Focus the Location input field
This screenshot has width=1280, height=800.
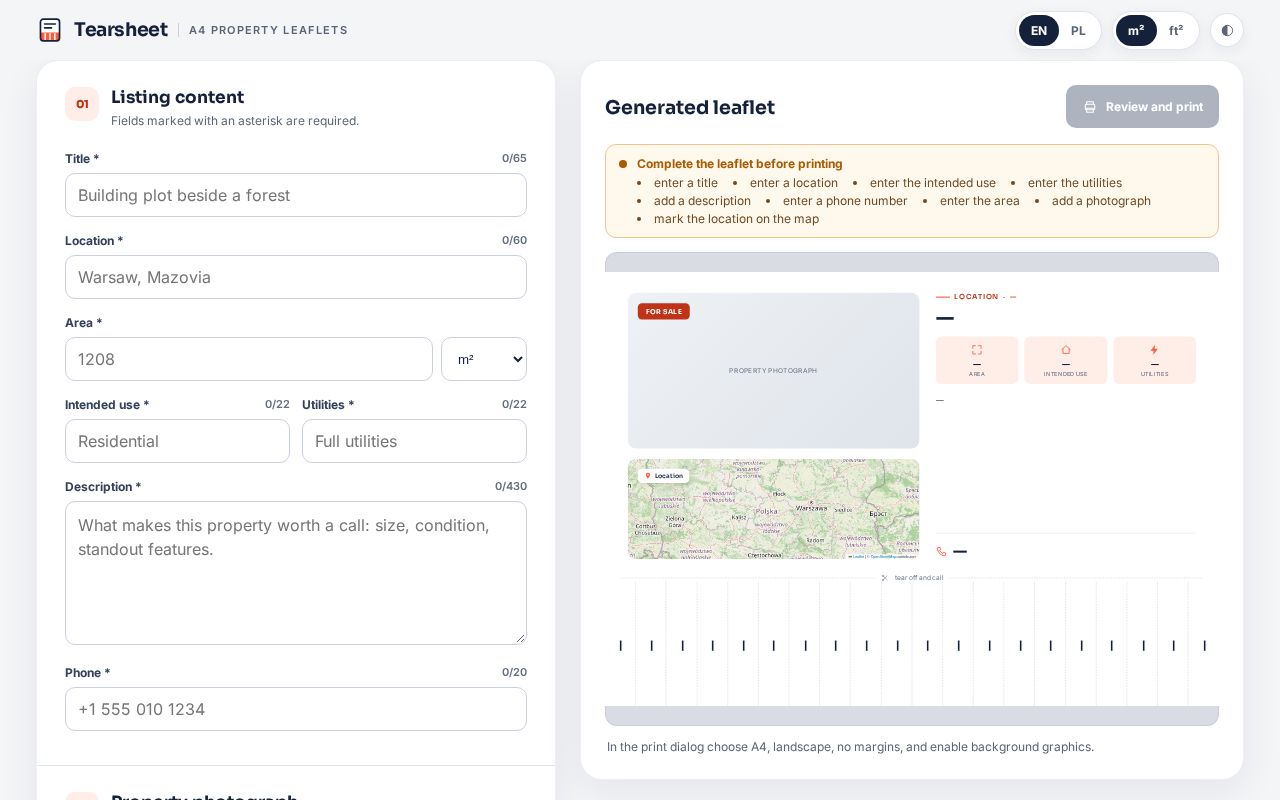pyautogui.click(x=296, y=277)
